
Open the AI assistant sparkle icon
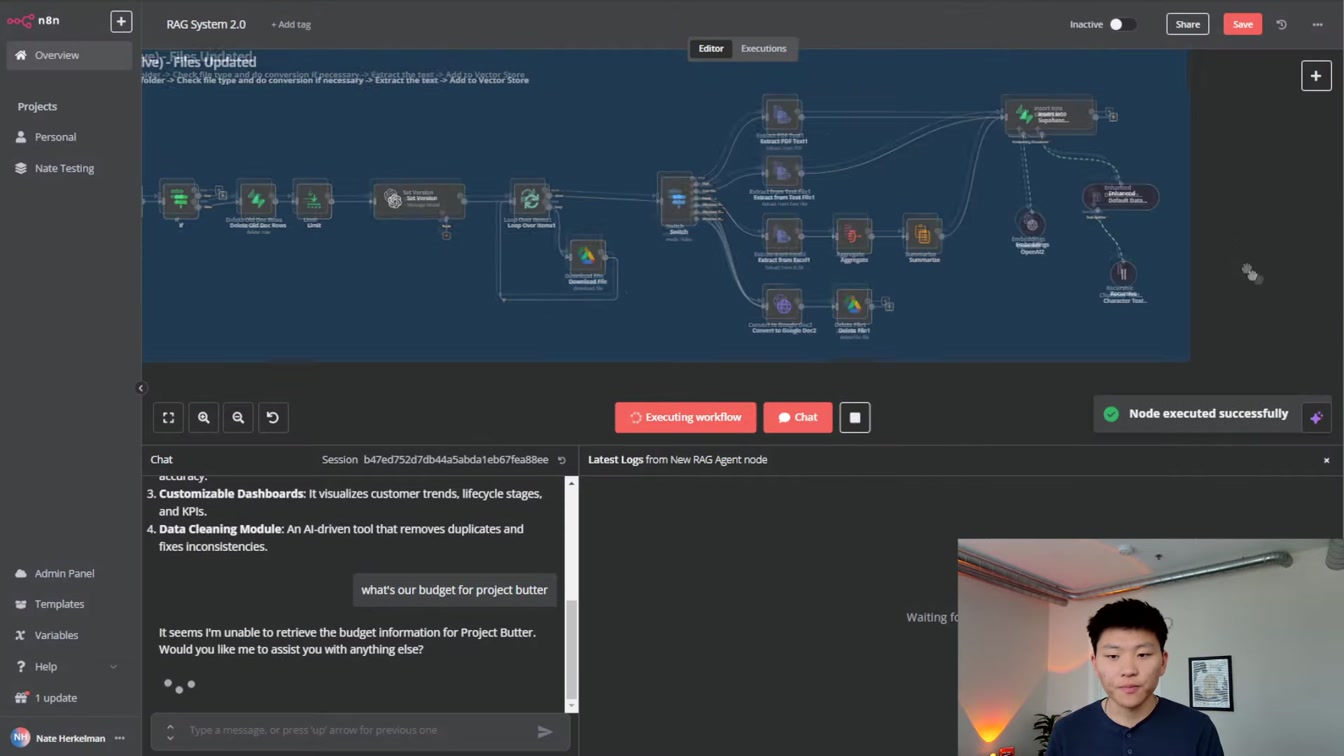[x=1316, y=418]
